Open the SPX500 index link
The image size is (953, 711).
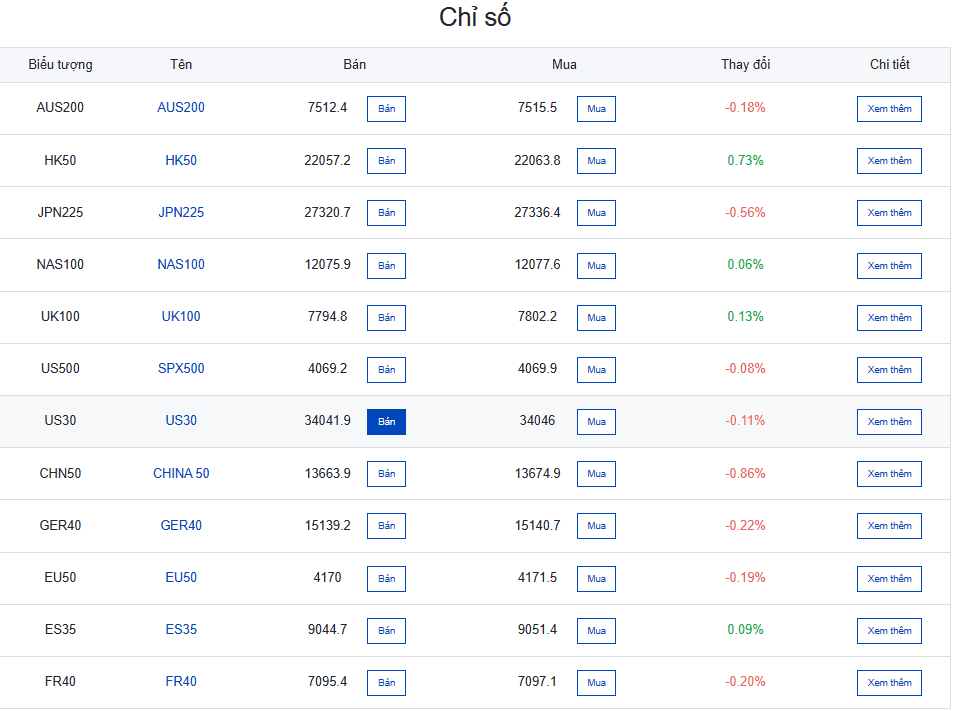coord(181,368)
